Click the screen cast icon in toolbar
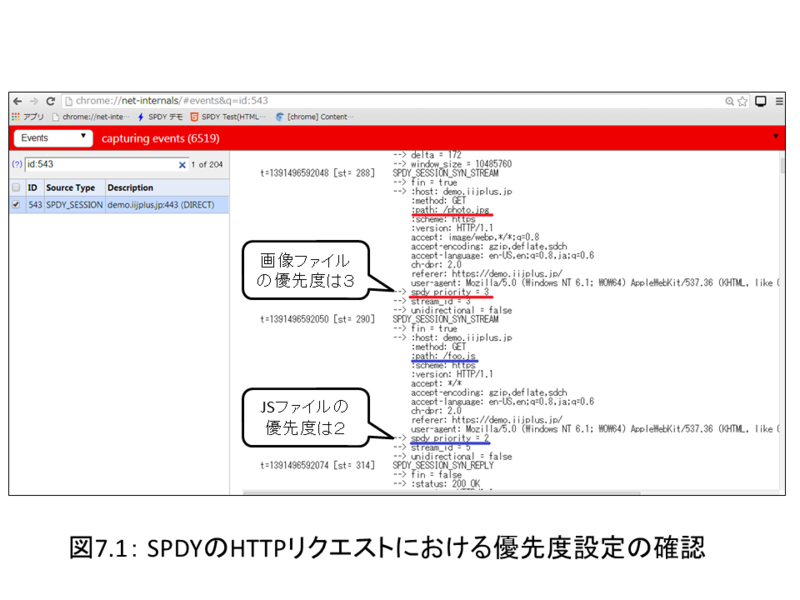 pos(761,101)
